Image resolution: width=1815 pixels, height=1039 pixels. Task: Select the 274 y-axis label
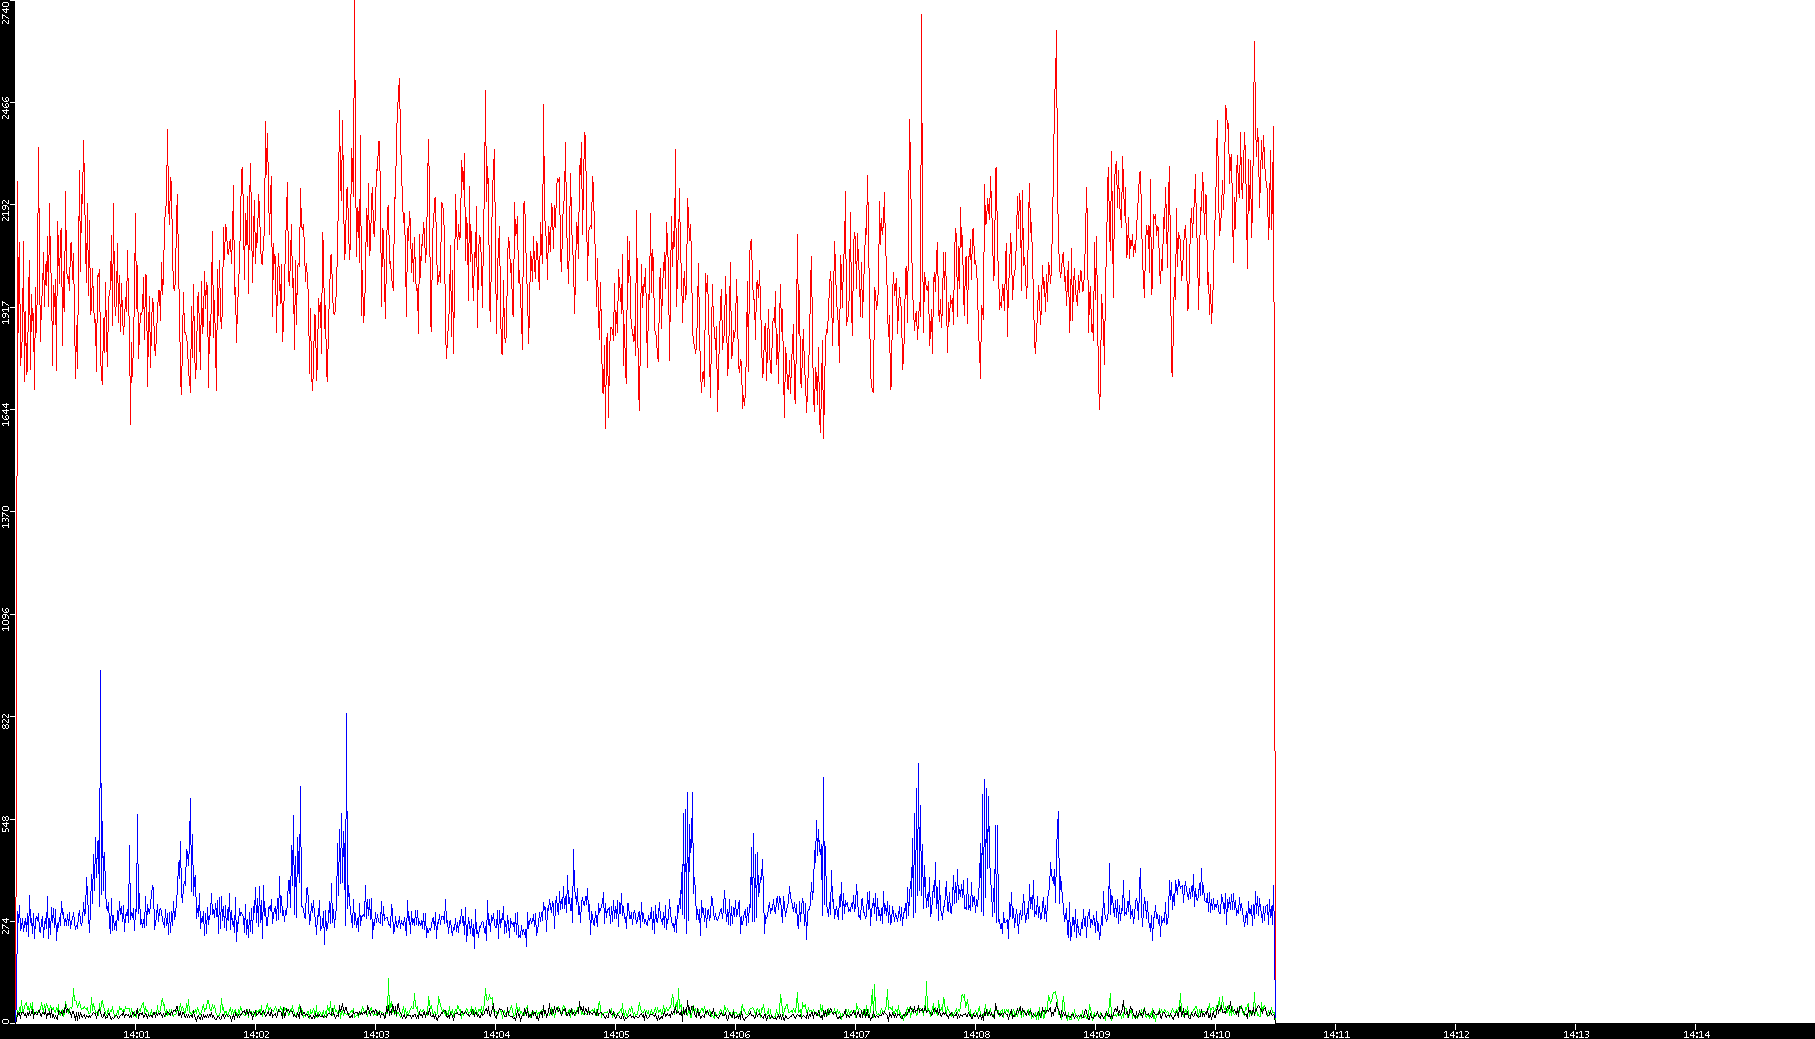6,925
